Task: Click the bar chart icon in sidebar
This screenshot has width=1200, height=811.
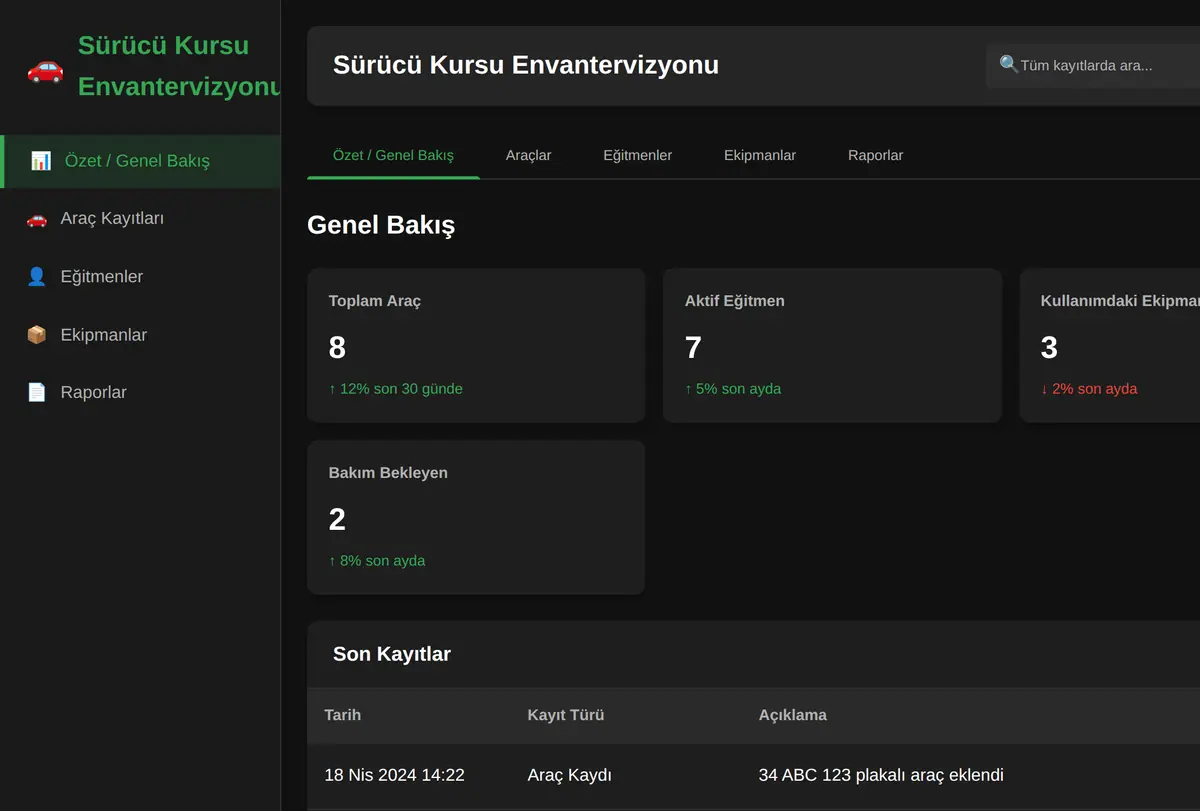Action: (x=41, y=161)
